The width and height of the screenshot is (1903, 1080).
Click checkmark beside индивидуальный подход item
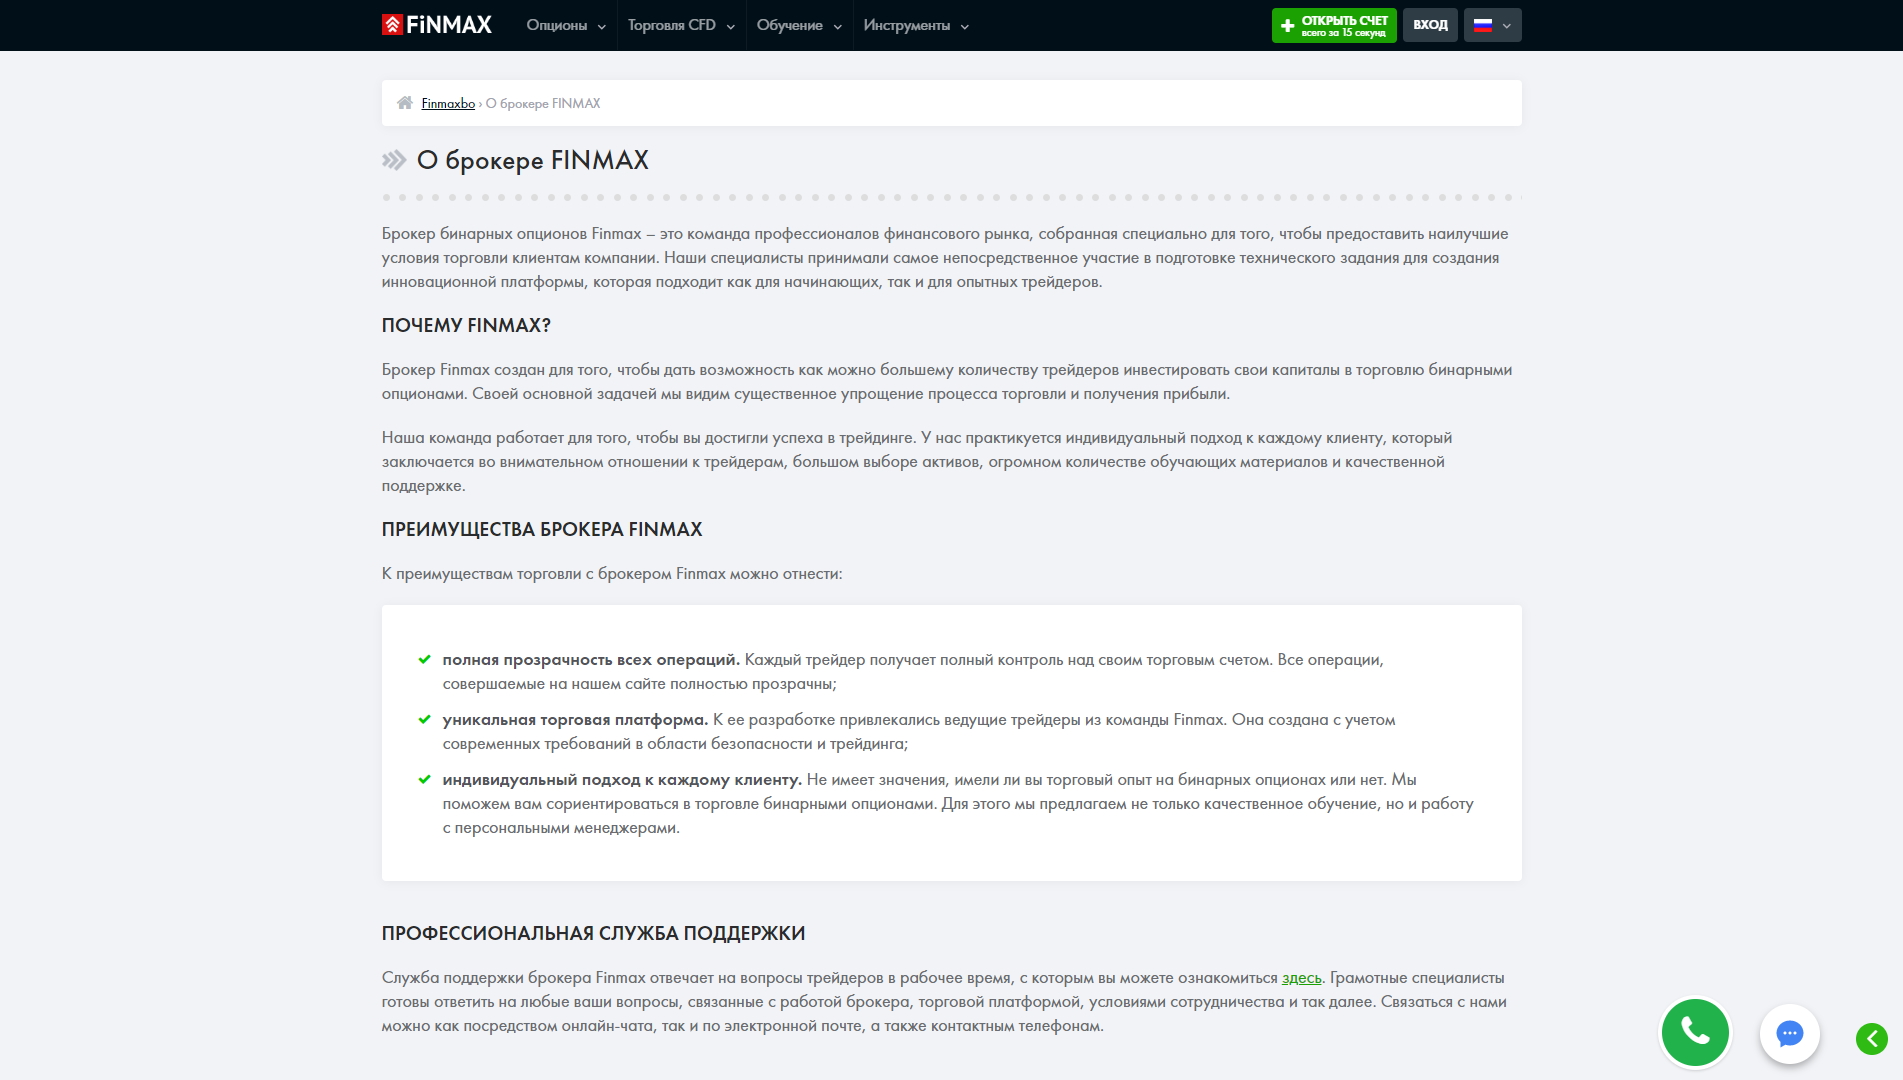424,780
